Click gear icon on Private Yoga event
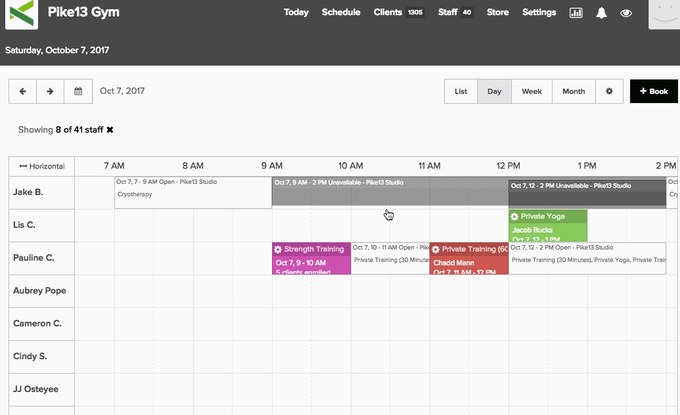The width and height of the screenshot is (680, 415). click(x=514, y=216)
